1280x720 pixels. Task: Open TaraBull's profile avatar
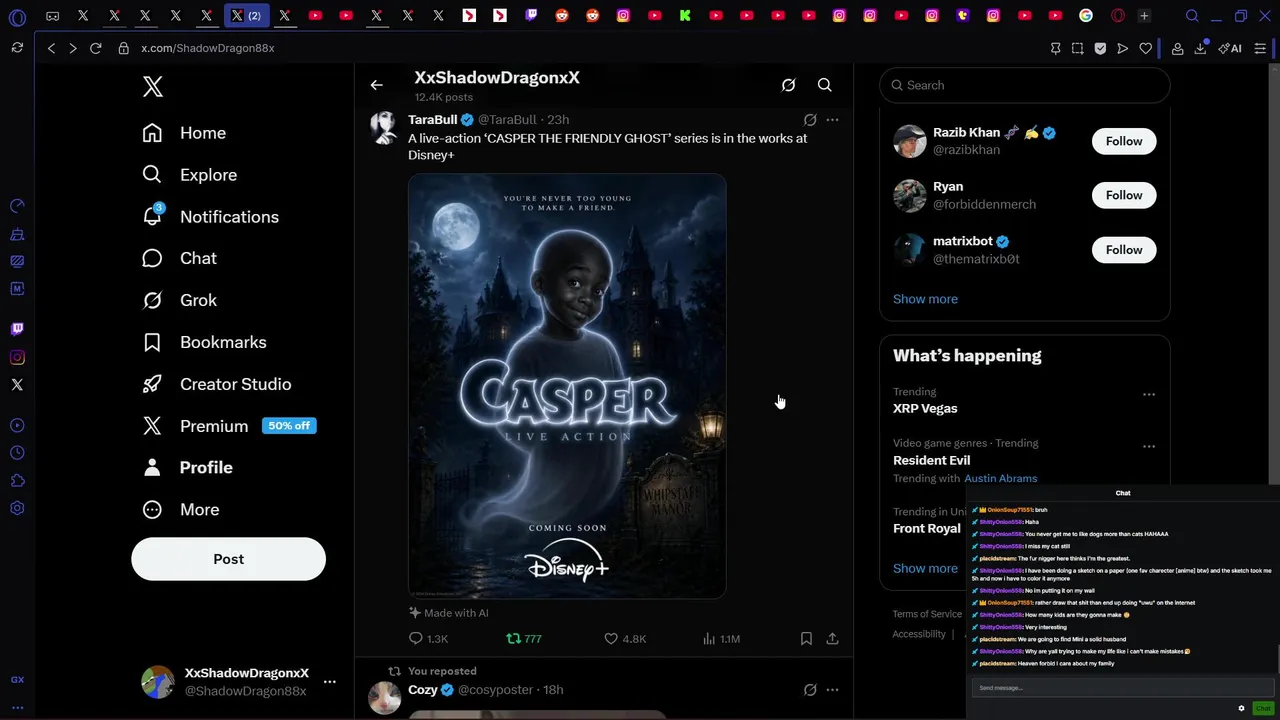point(385,127)
